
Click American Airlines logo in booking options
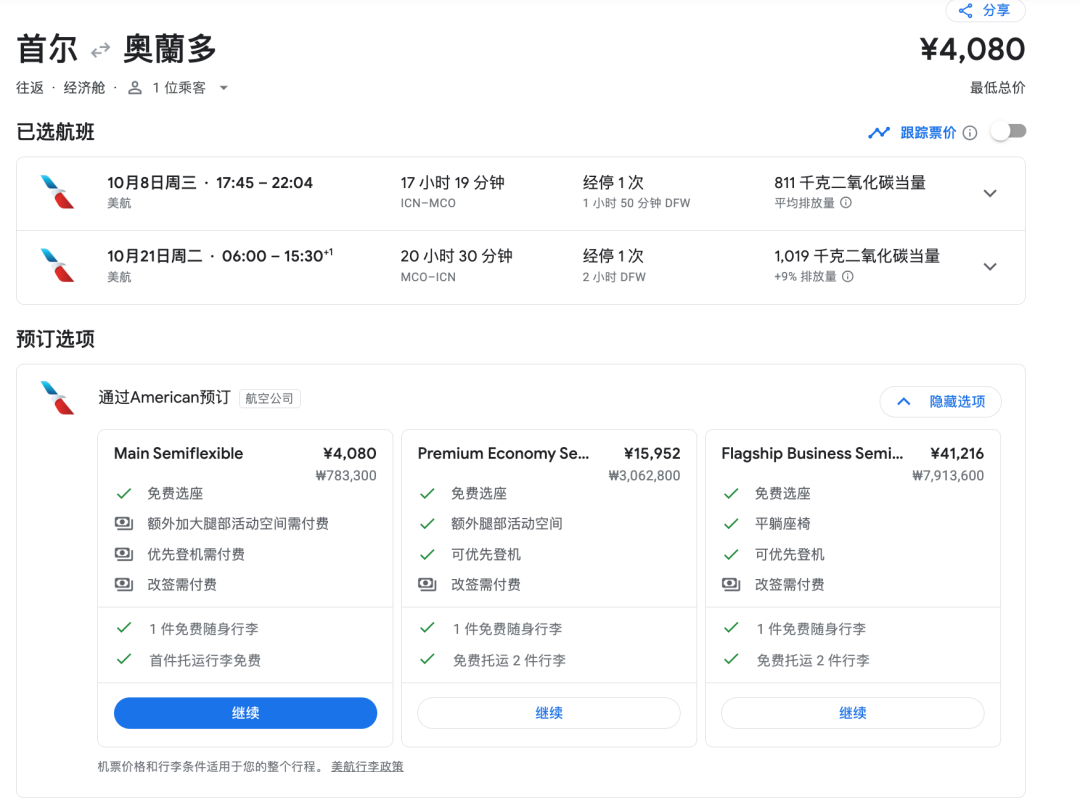pos(57,397)
